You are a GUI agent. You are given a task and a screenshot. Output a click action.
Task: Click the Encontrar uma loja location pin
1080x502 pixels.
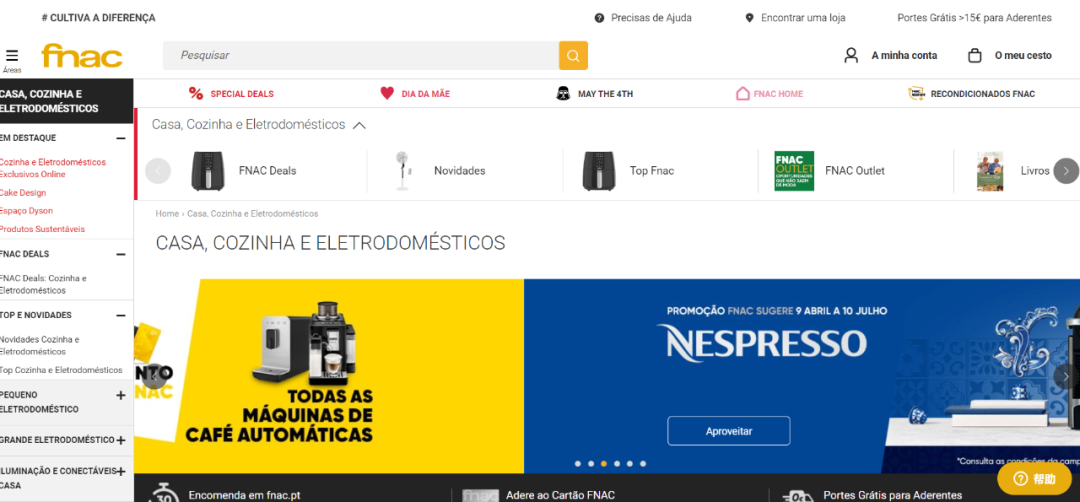pos(749,18)
